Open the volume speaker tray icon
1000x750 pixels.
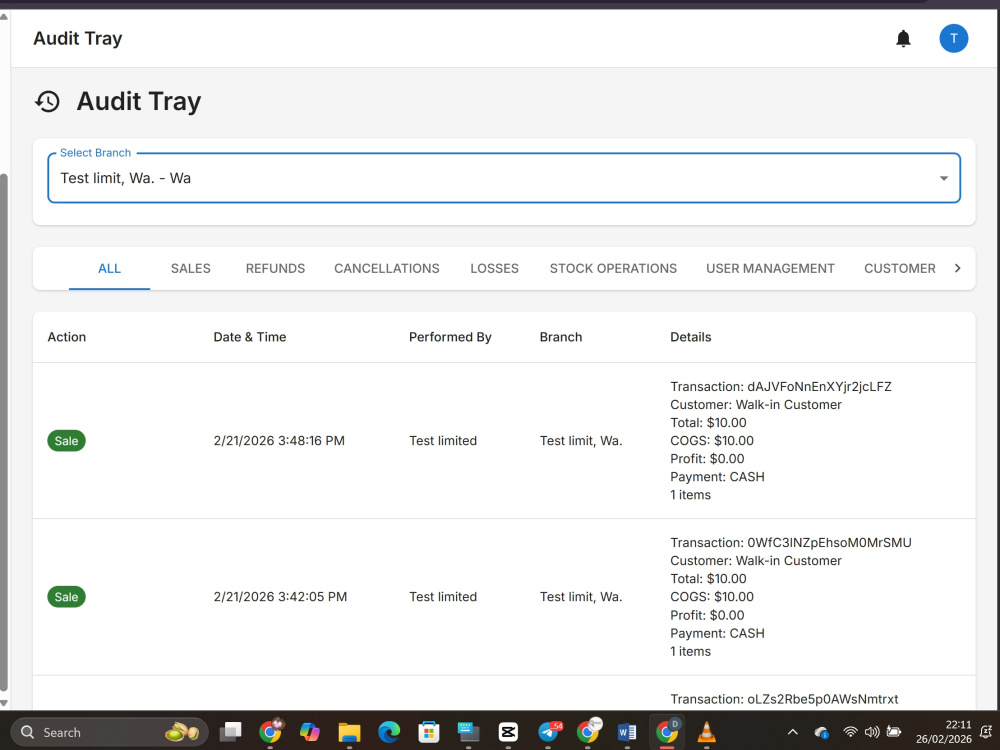tap(872, 732)
